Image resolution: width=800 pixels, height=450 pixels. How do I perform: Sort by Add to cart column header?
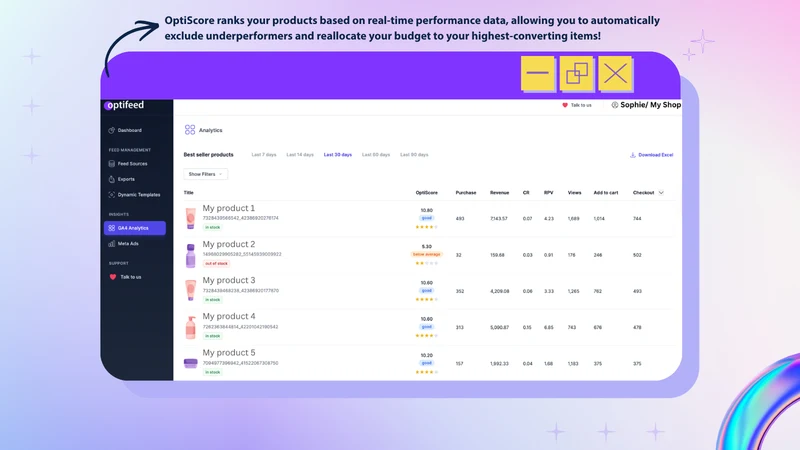pos(606,193)
